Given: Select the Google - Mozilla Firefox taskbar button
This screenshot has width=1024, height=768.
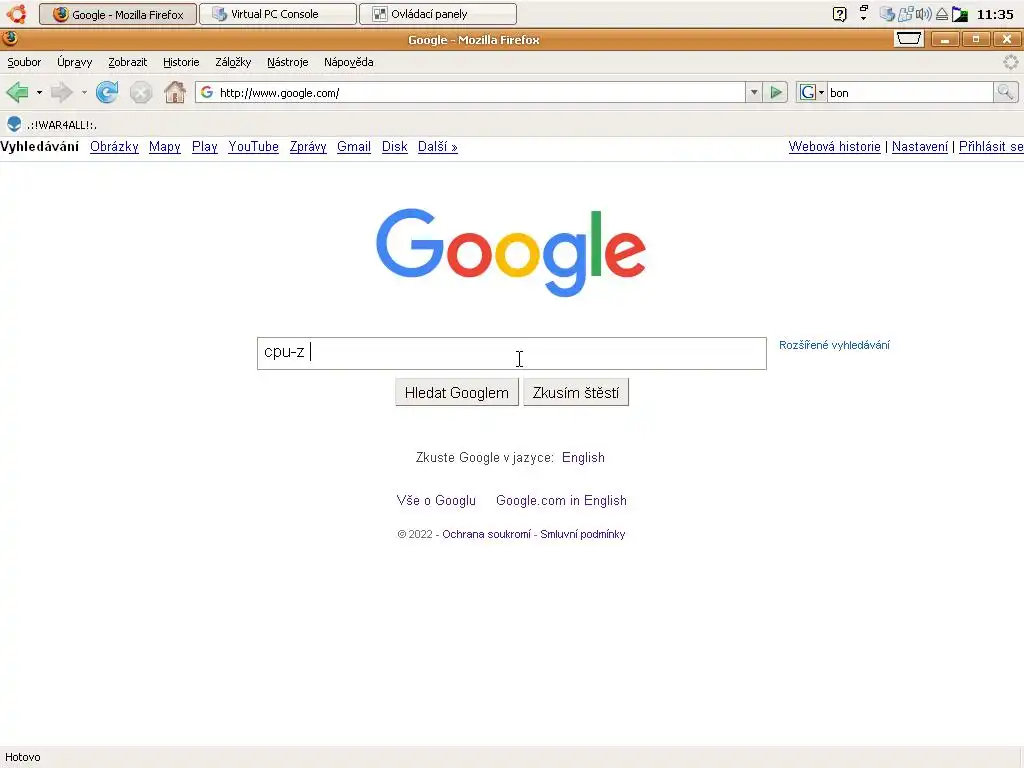Looking at the screenshot, I should [x=118, y=14].
